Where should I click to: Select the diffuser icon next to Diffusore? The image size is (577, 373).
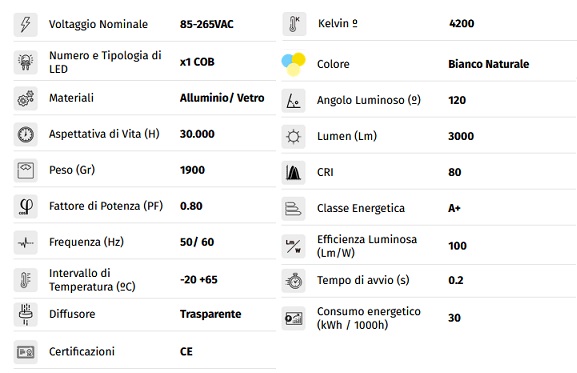pyautogui.click(x=25, y=315)
